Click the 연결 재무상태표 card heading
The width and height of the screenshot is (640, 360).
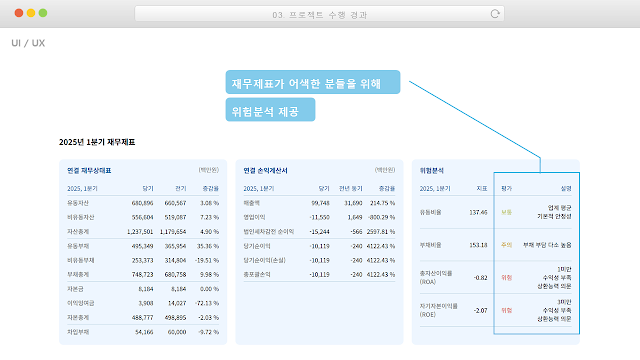89,171
